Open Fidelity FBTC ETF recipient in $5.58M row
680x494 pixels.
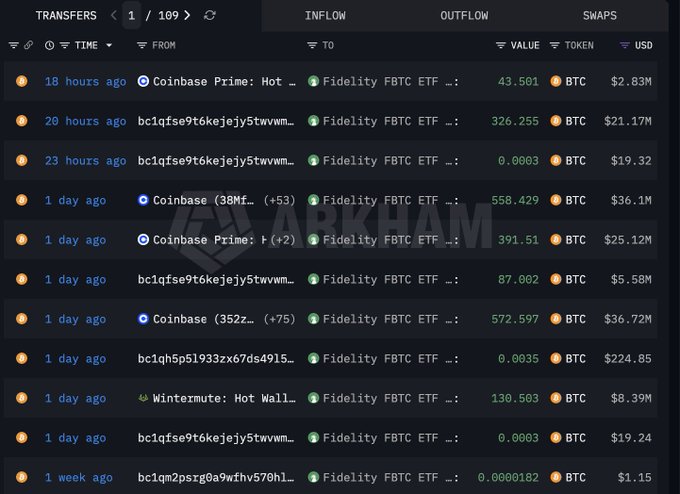(391, 280)
